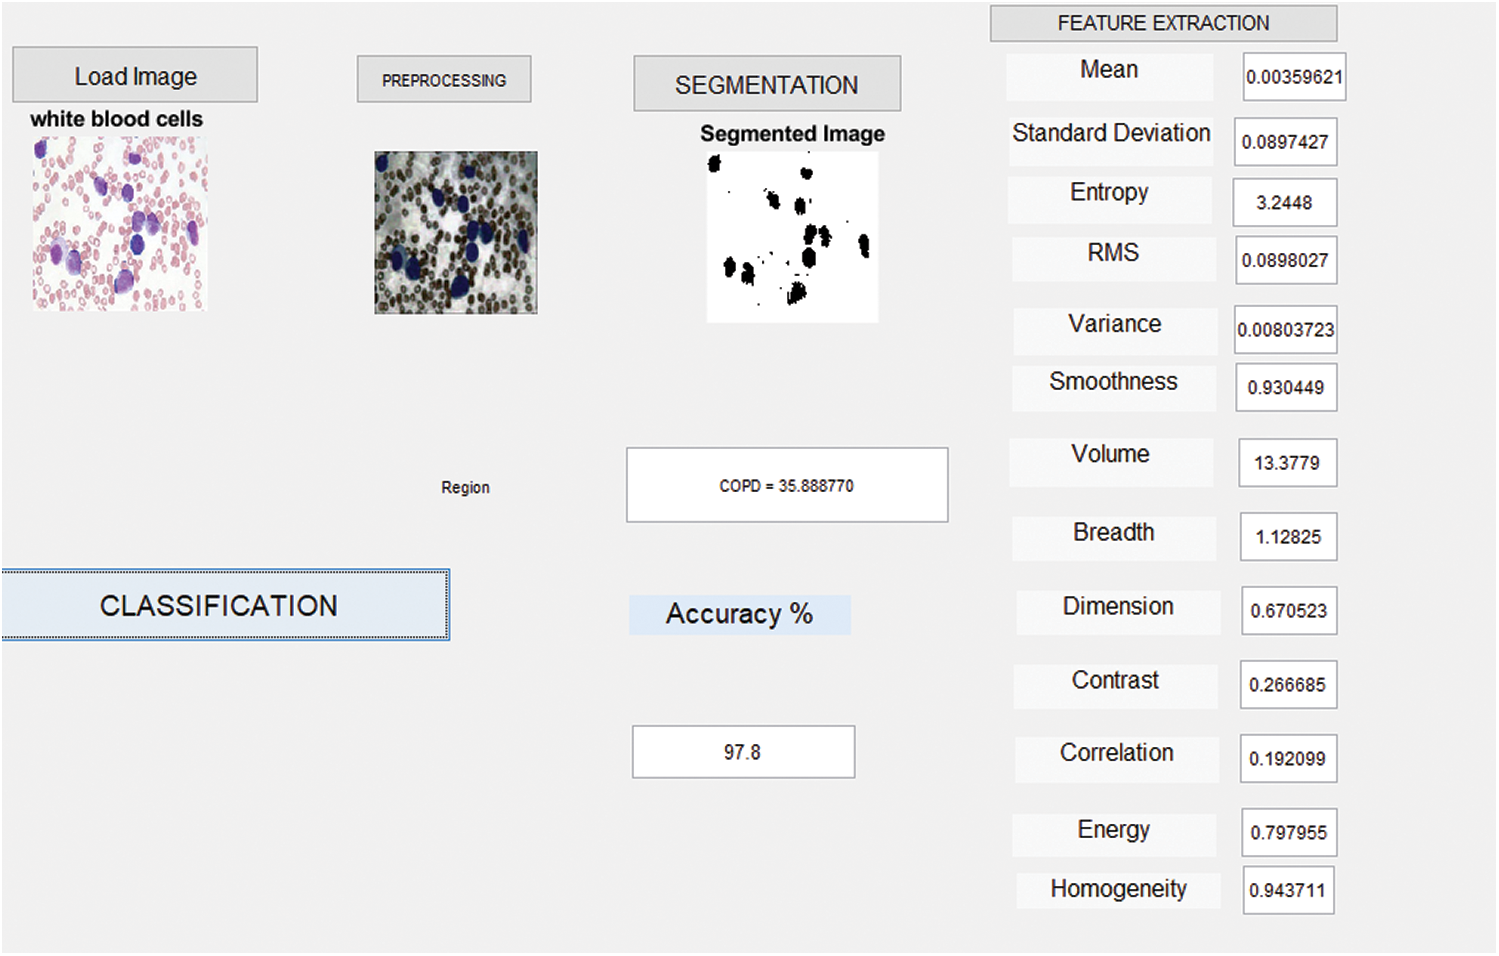Select the white blood cells input image
The image size is (1499, 956).
(120, 224)
